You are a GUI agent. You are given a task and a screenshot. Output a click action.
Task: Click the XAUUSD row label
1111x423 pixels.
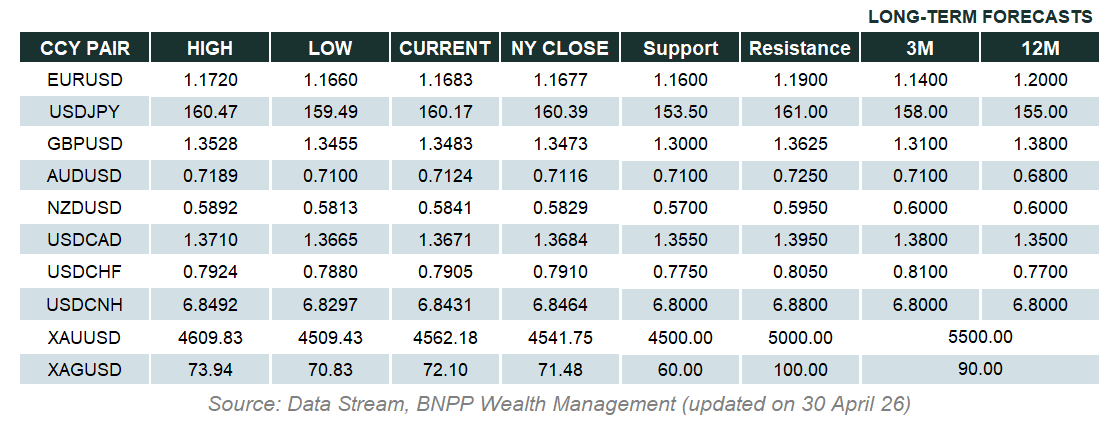pyautogui.click(x=84, y=337)
